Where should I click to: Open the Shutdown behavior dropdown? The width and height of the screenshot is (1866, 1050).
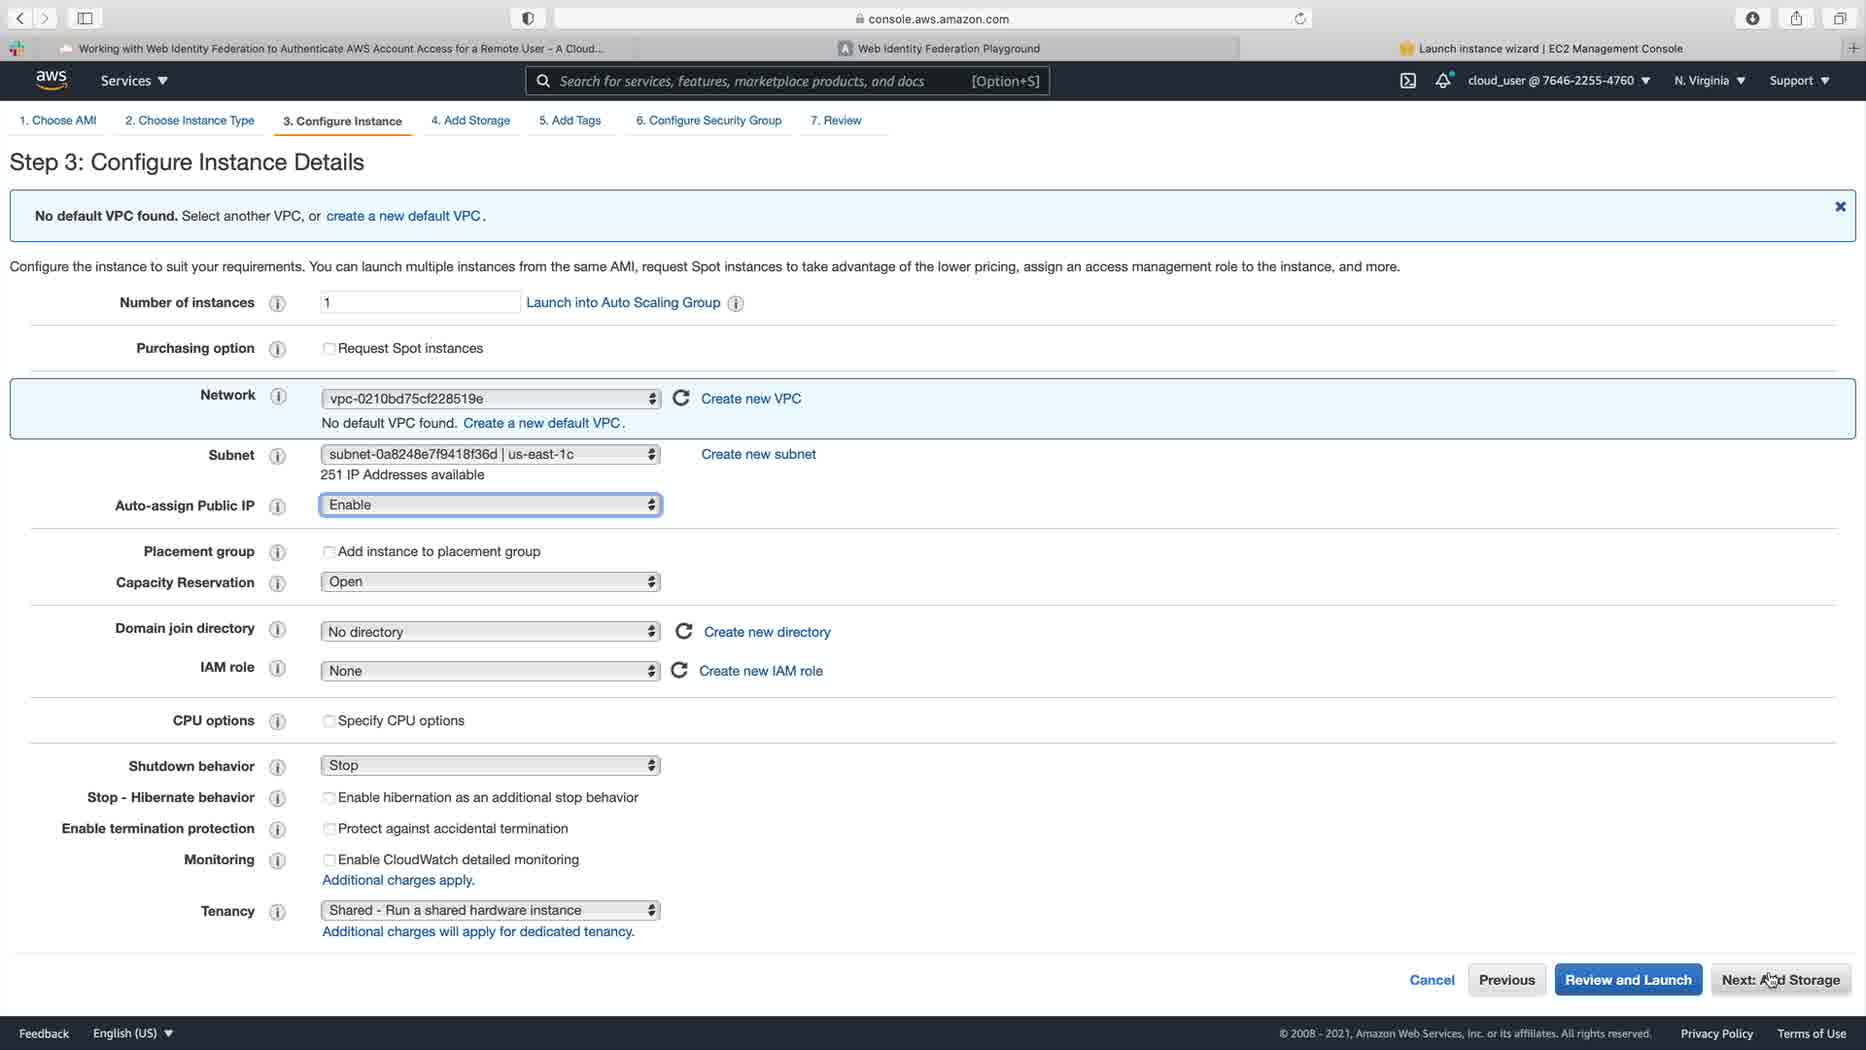point(490,765)
